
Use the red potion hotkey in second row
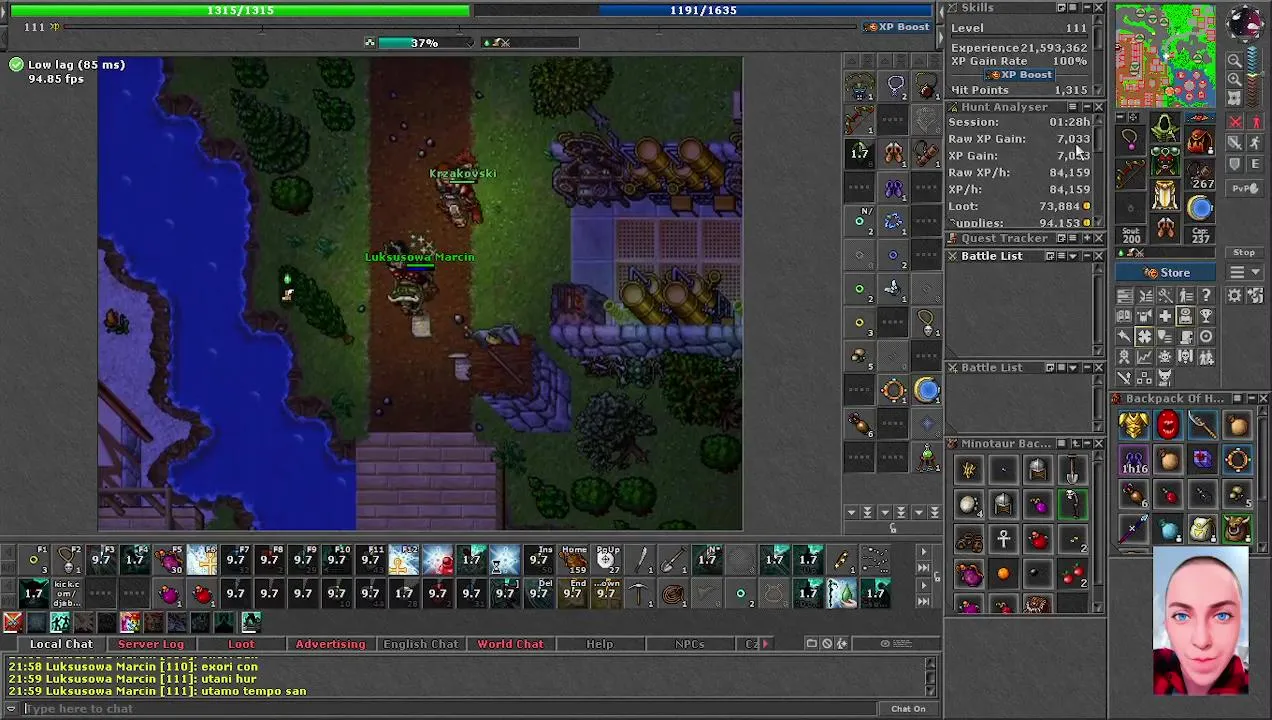[x=202, y=594]
